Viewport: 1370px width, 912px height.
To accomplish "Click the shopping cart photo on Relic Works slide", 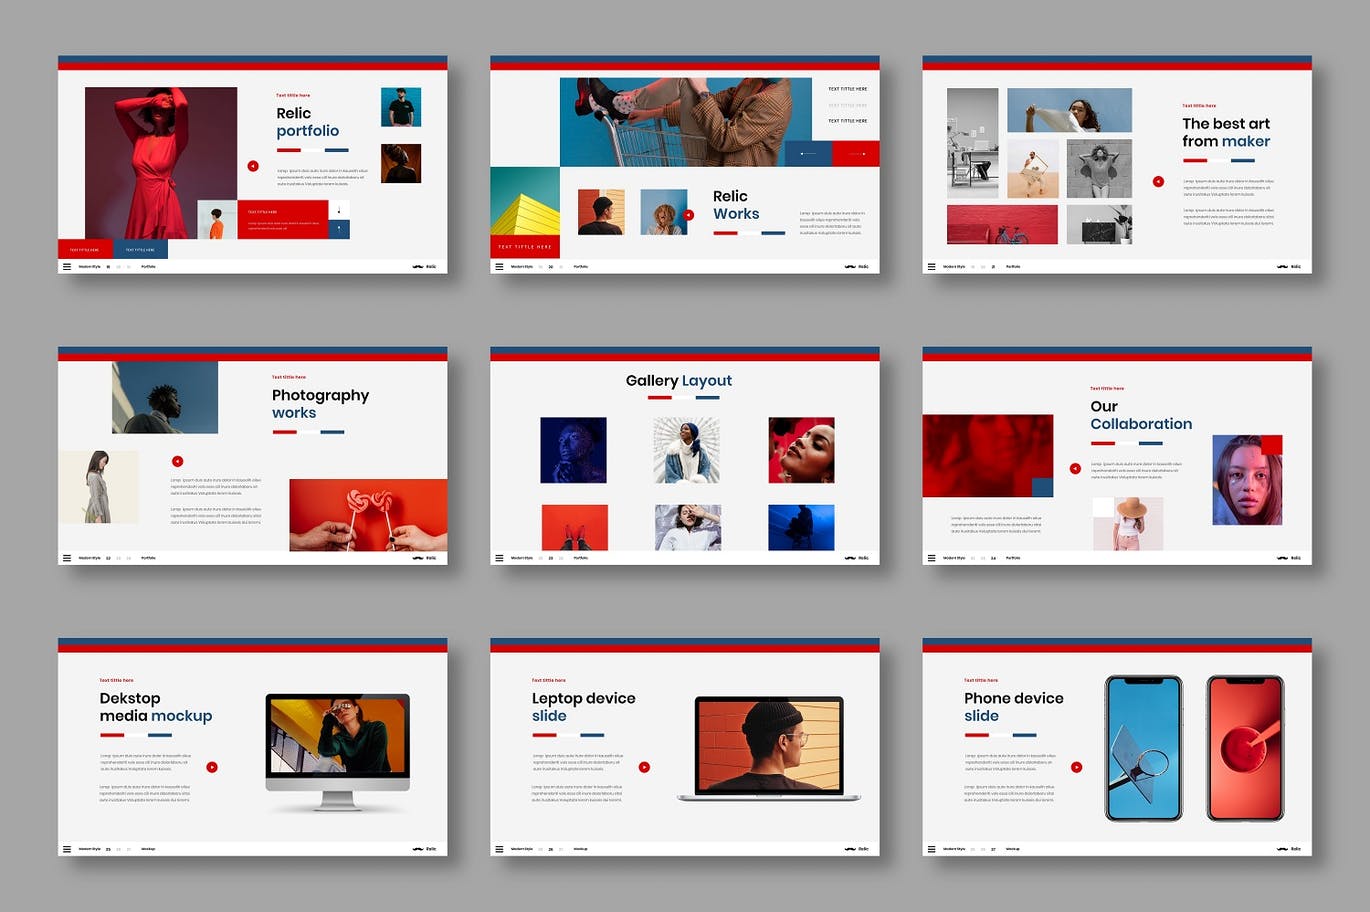I will 685,121.
